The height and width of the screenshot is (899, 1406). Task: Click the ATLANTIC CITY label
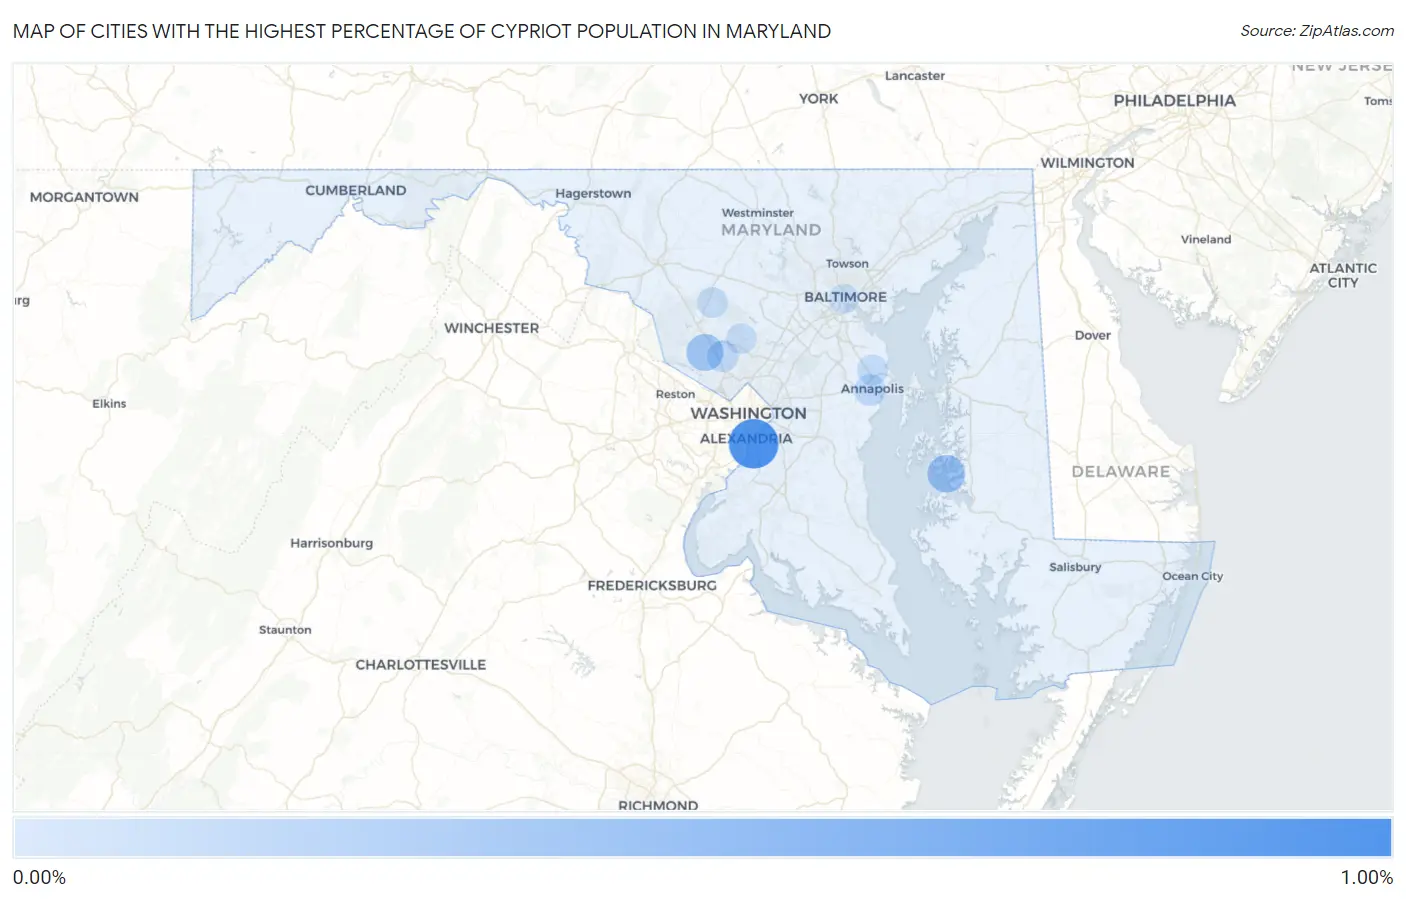[x=1343, y=275]
